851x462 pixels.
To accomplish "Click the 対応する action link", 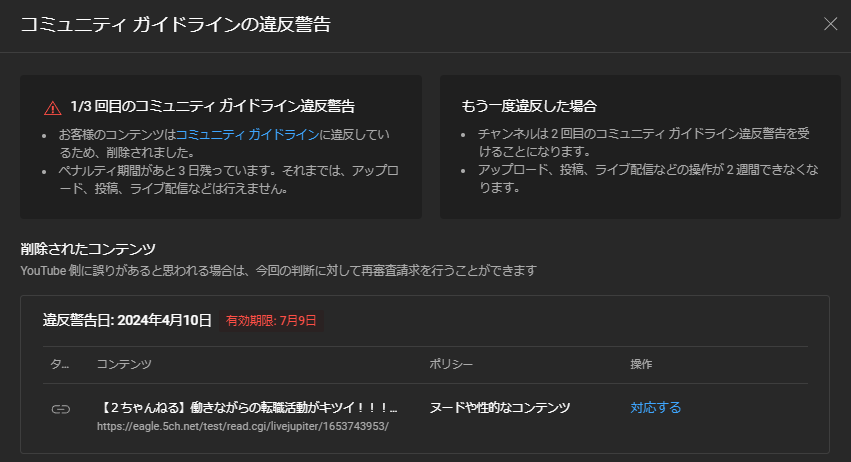I will 655,408.
